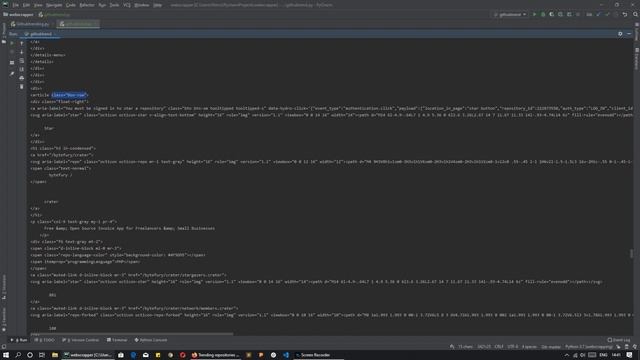Screen dimensions: 640x360
Task: Jump down the stack trace with down arrow
Action: (x=22, y=52)
